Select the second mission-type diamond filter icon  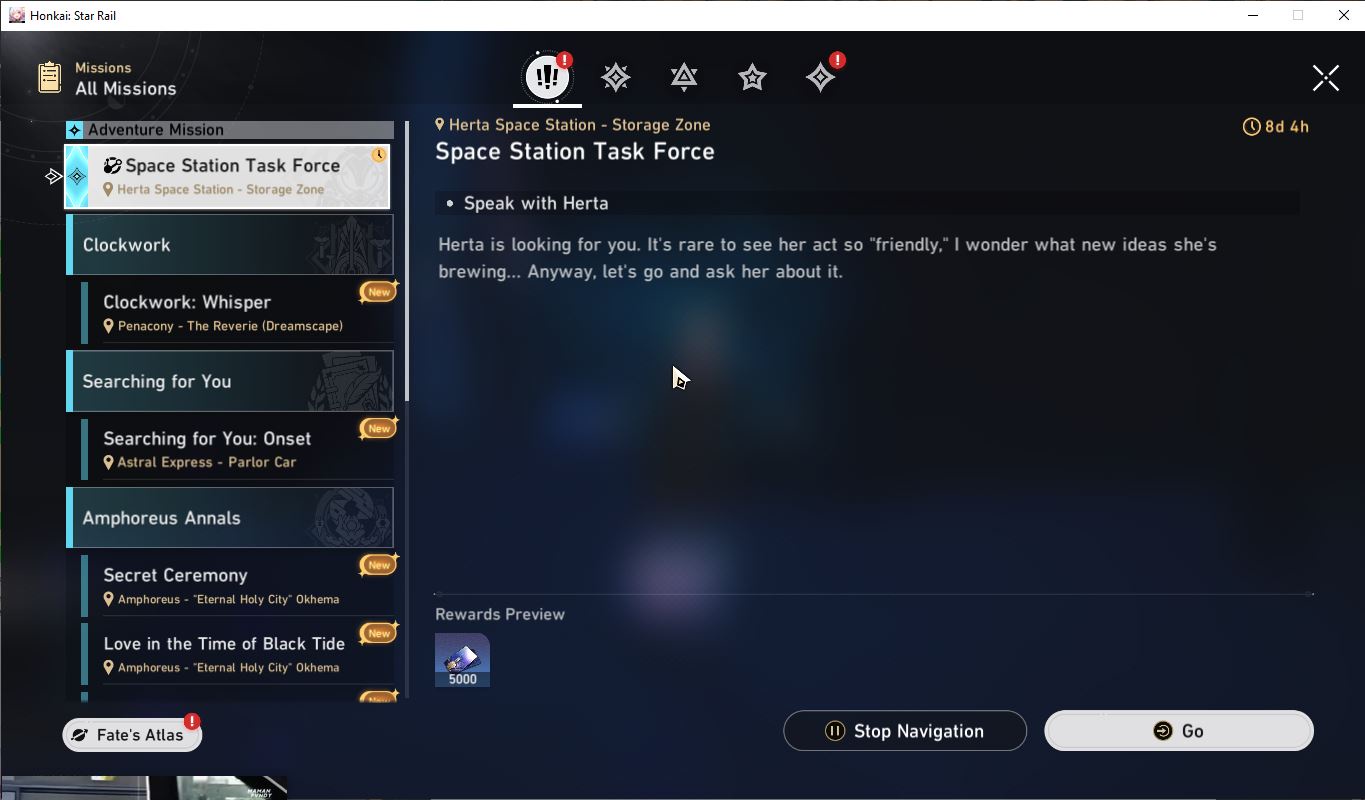click(615, 77)
